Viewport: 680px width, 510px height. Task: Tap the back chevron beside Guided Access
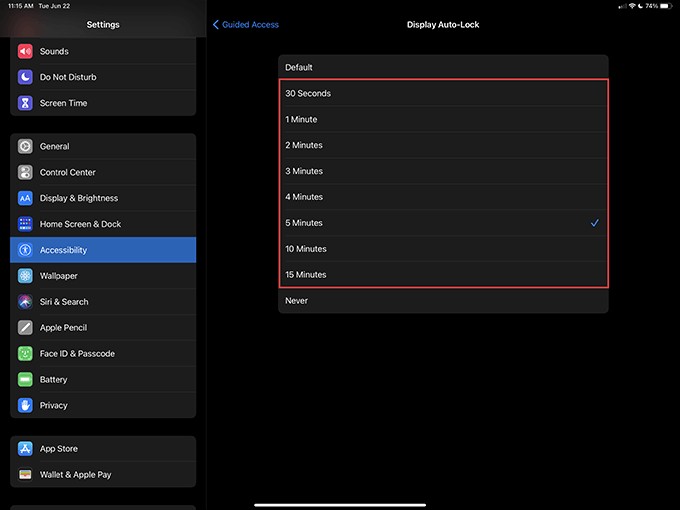pyautogui.click(x=216, y=25)
